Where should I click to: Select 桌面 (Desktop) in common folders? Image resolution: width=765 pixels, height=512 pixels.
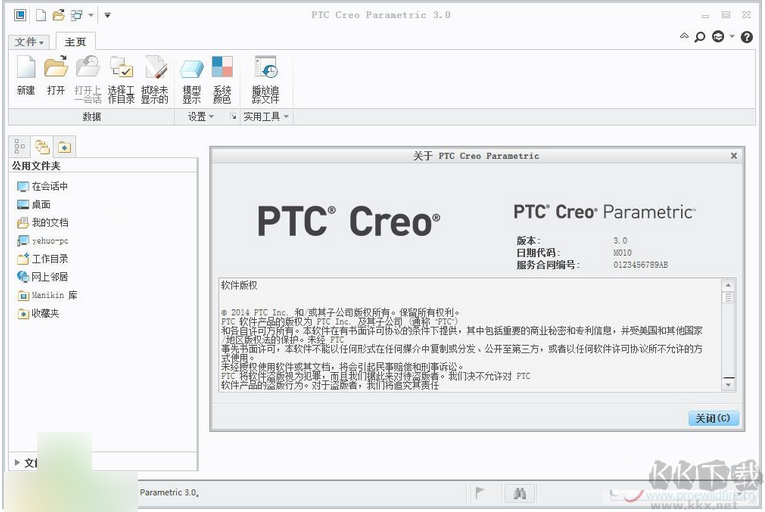(40, 204)
